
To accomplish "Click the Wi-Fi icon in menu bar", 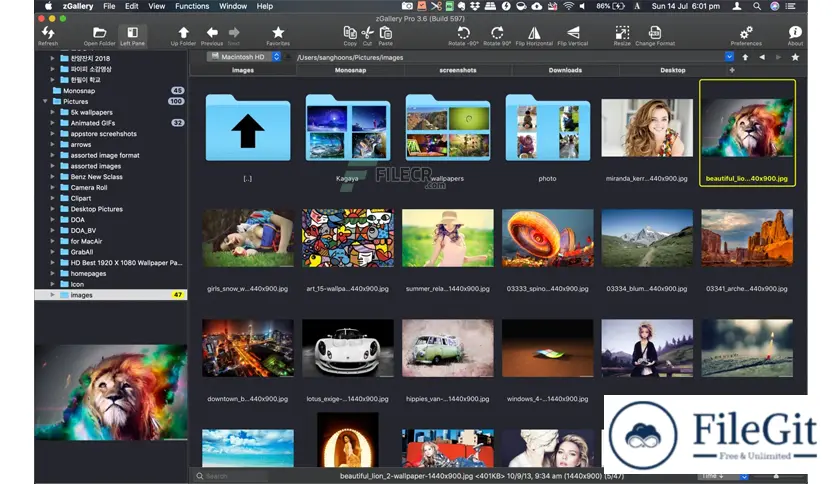I will (x=568, y=6).
